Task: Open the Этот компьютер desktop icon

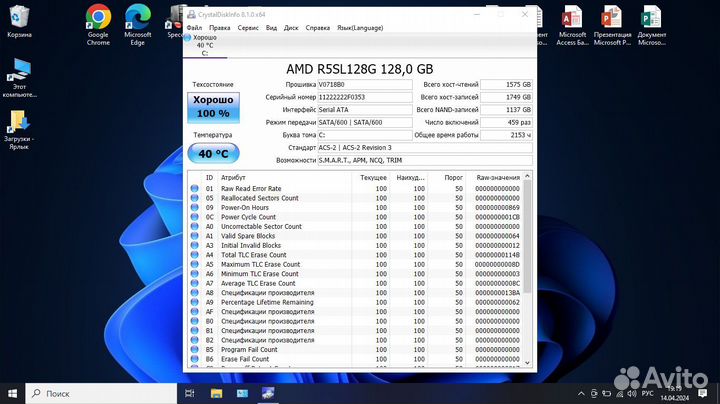Action: (x=19, y=78)
